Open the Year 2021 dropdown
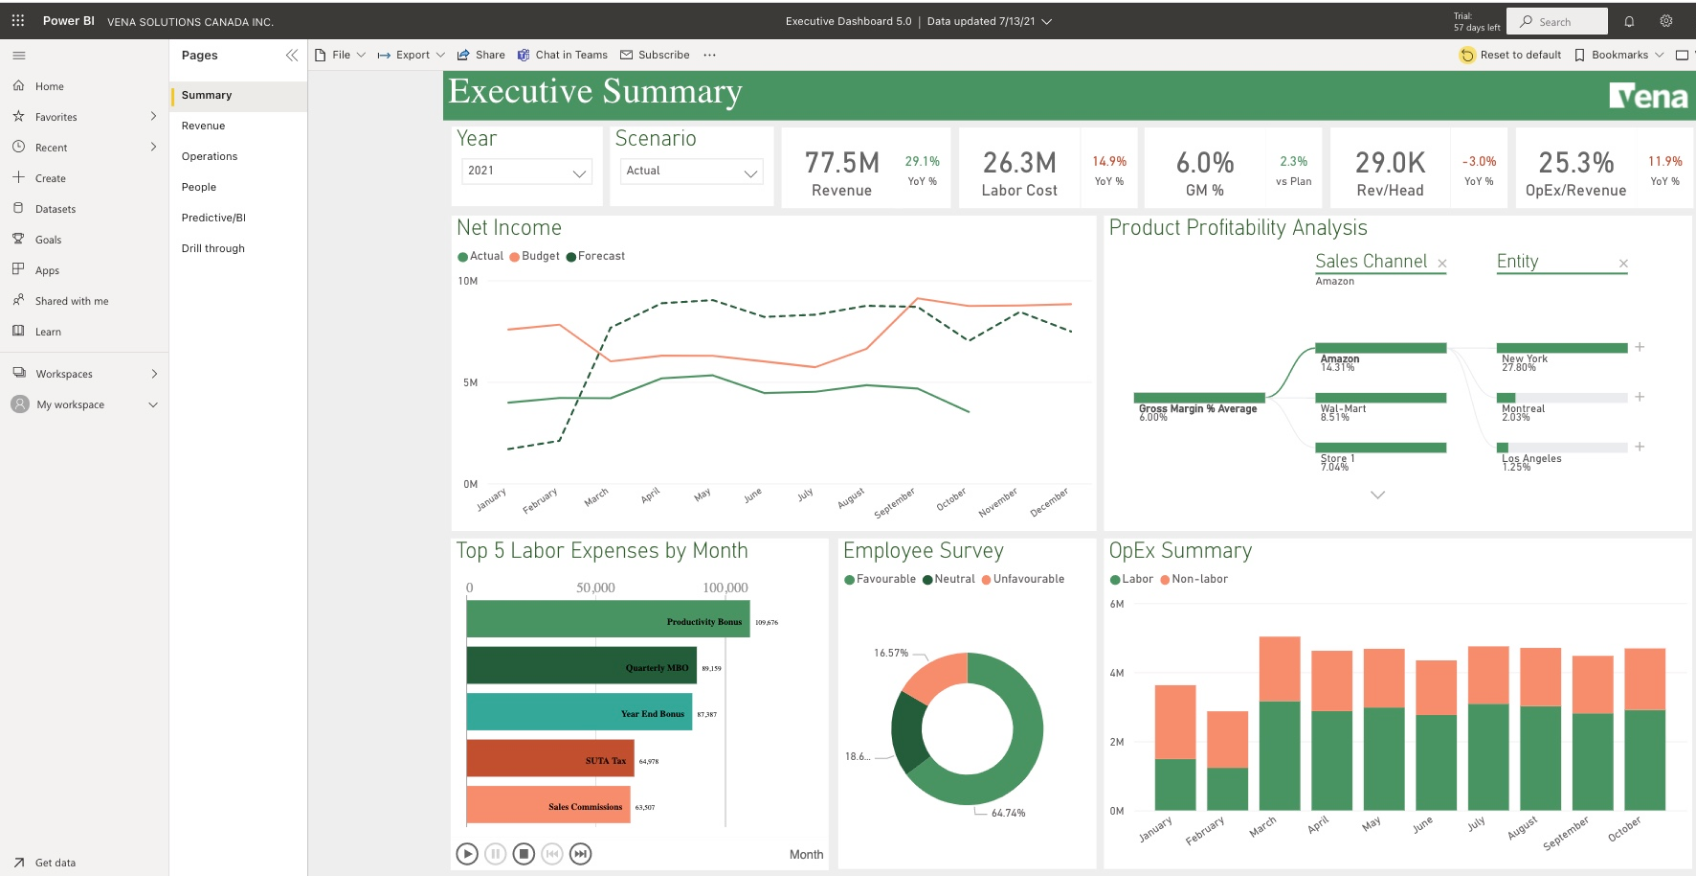The height and width of the screenshot is (876, 1696). click(x=526, y=172)
